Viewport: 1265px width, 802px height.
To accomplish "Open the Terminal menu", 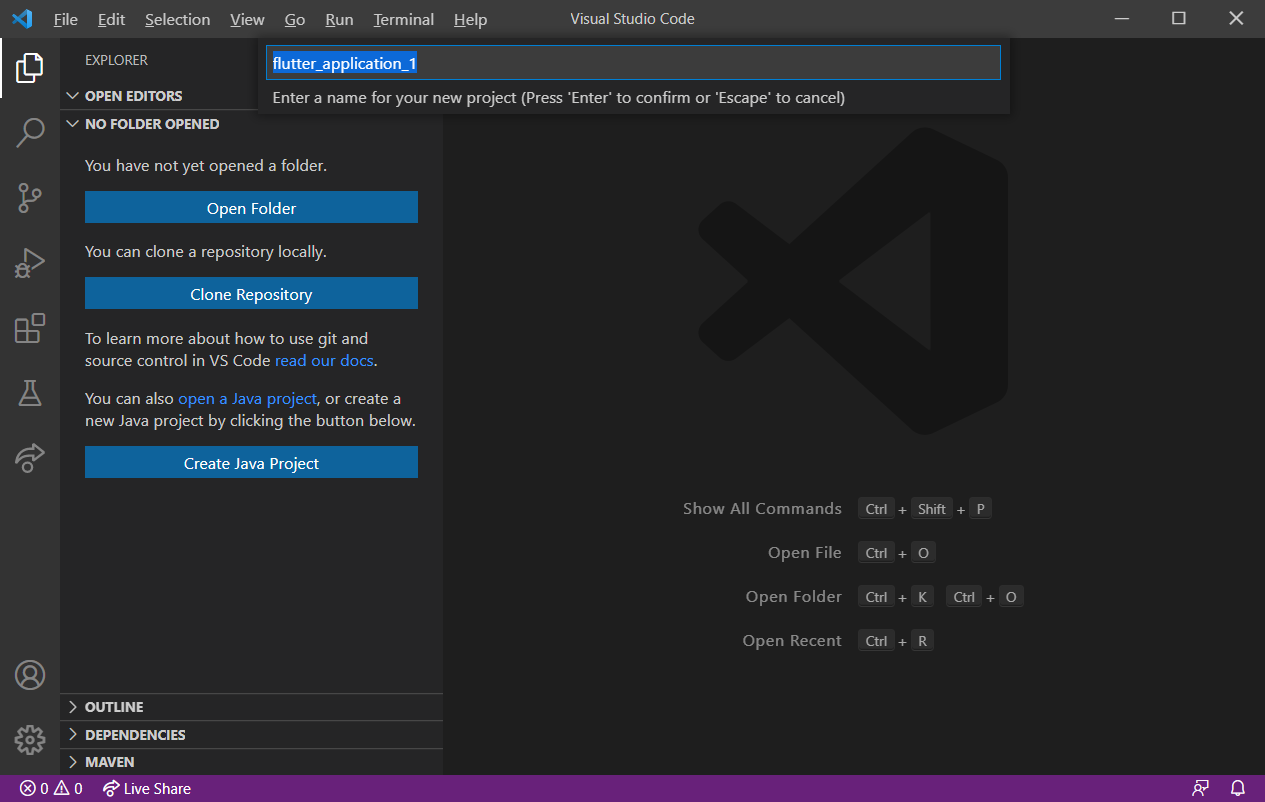I will (404, 19).
